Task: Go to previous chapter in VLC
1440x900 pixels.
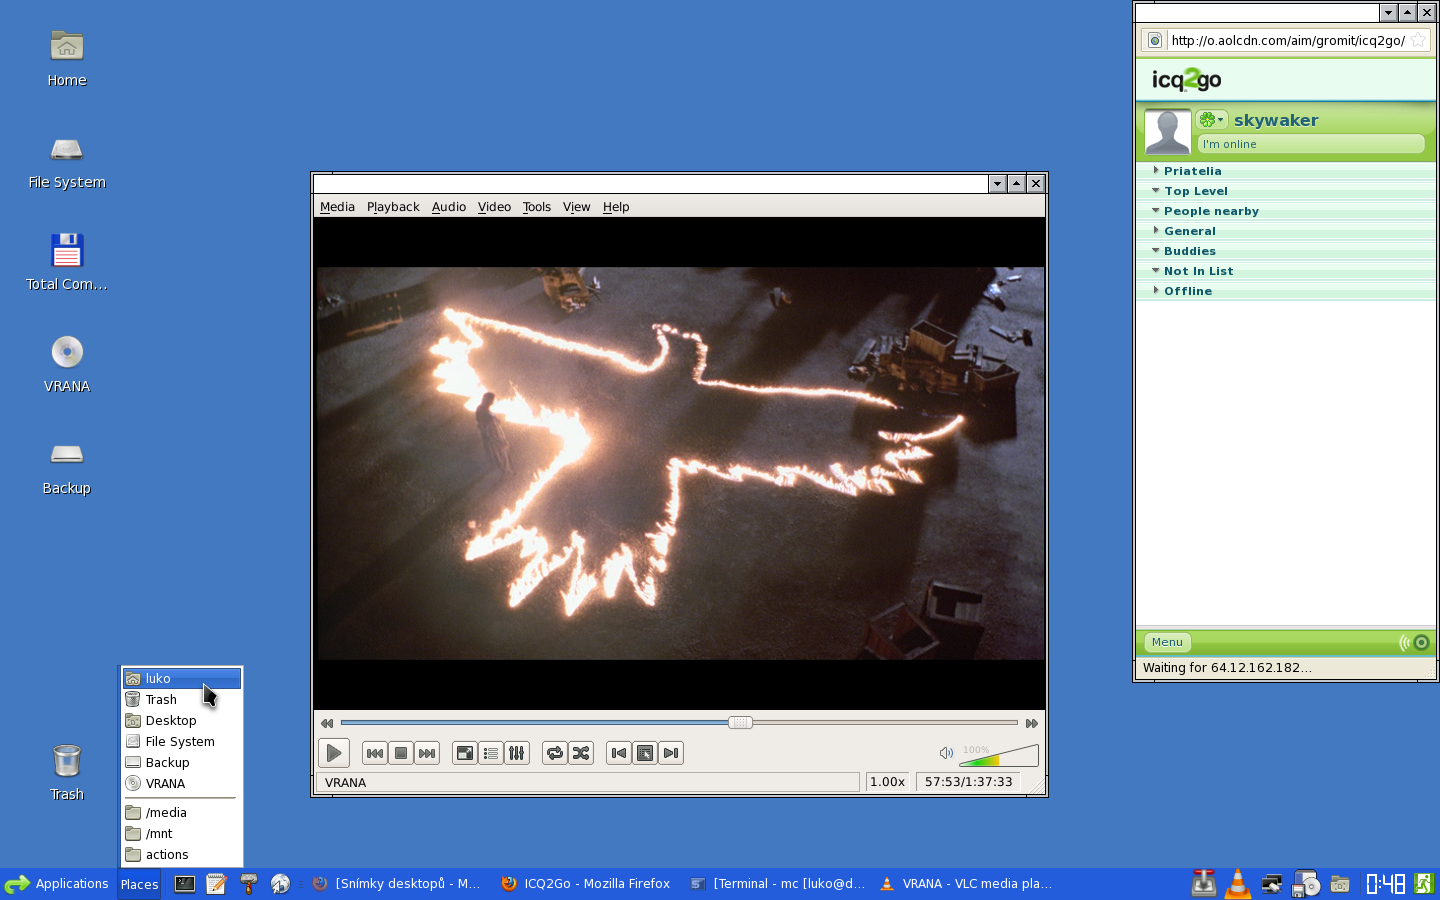Action: [619, 753]
